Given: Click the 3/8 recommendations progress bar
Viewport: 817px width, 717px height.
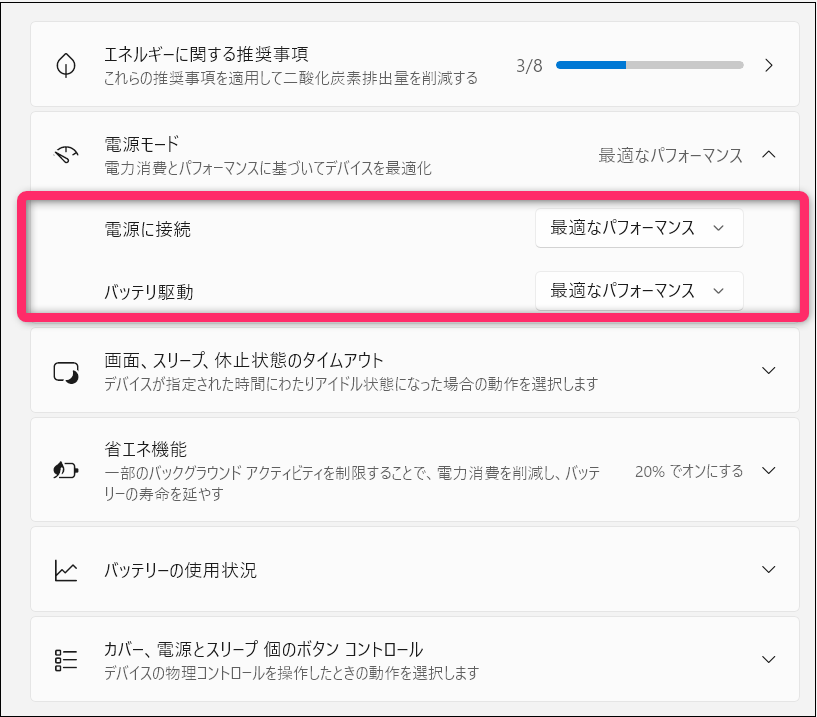Looking at the screenshot, I should pos(649,65).
